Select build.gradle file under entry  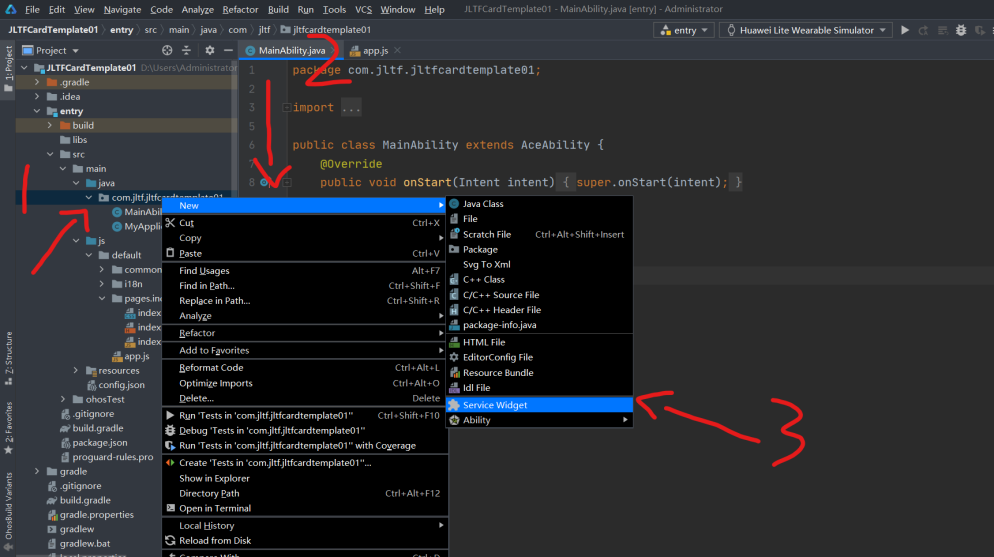96,427
